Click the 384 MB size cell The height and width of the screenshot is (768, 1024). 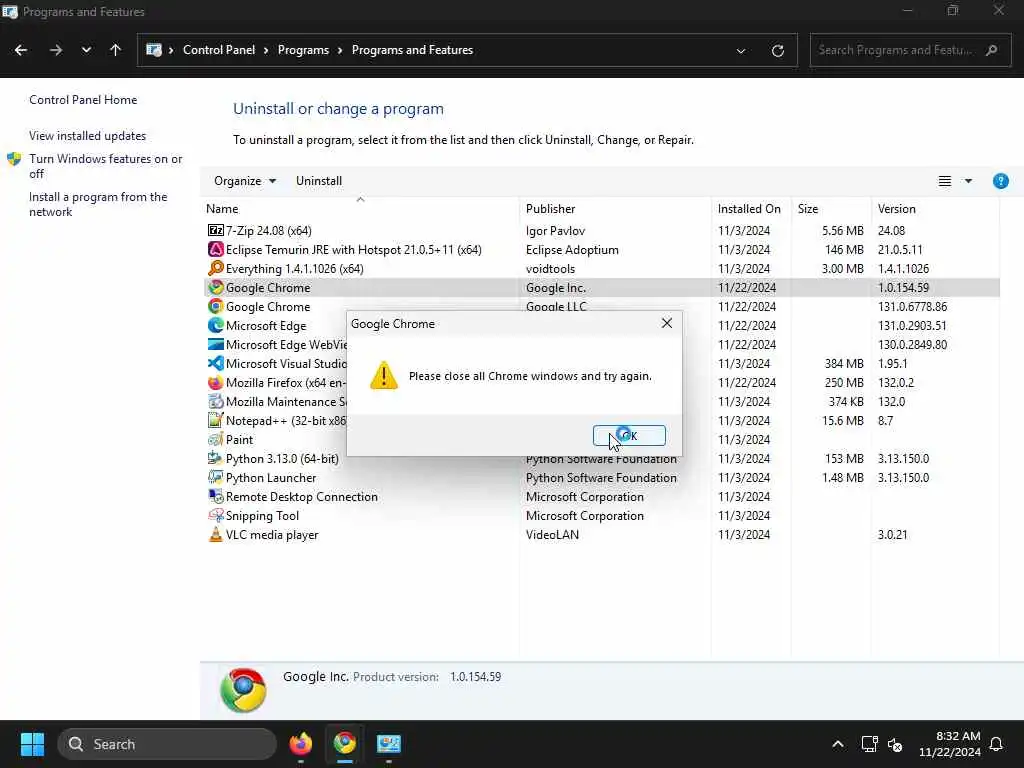(x=844, y=364)
